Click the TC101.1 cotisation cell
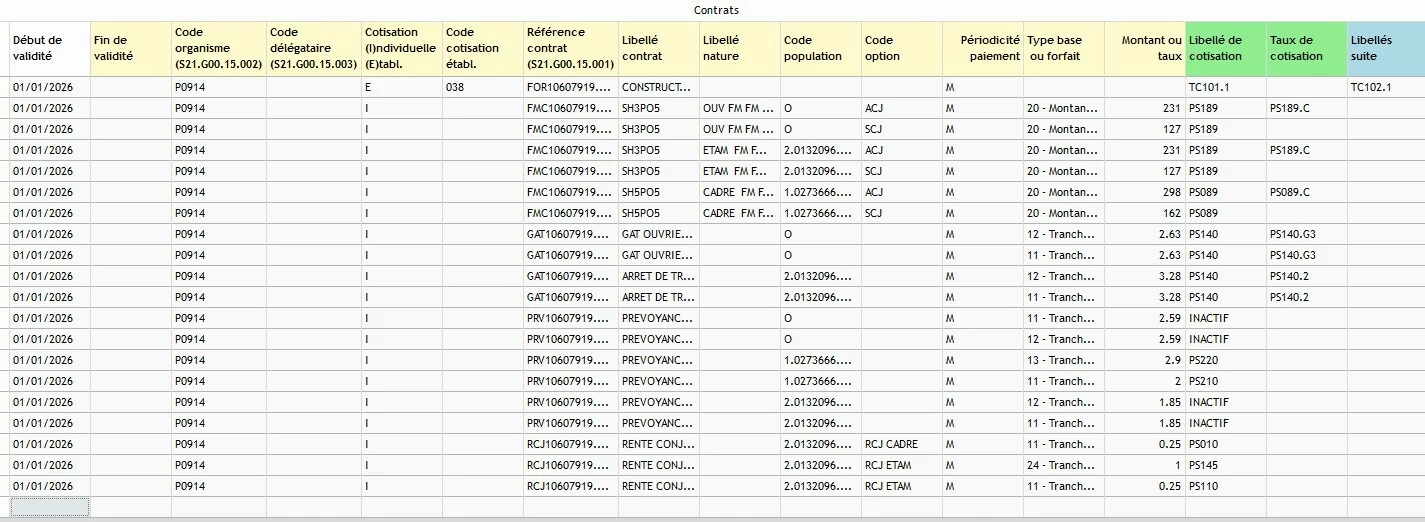 click(x=1226, y=88)
